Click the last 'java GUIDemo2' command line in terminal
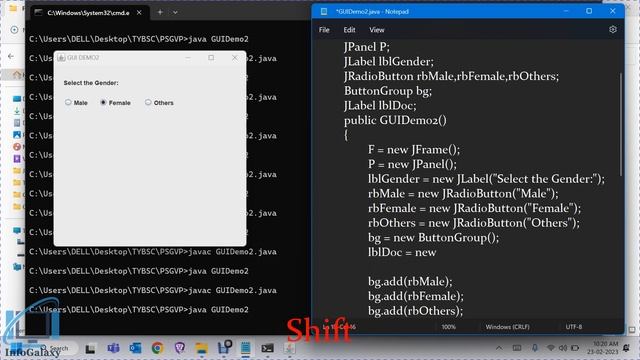Screen dimensions: 640x360 [x=139, y=310]
